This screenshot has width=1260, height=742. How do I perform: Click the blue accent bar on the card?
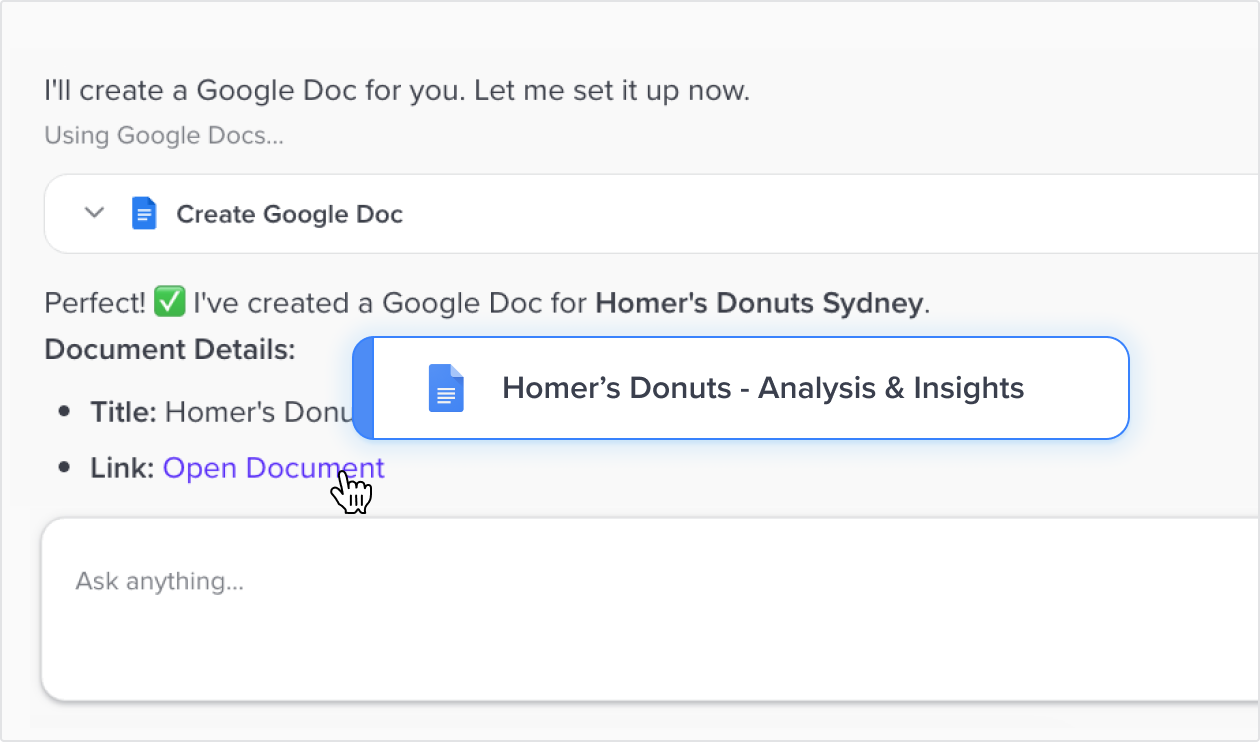[362, 388]
